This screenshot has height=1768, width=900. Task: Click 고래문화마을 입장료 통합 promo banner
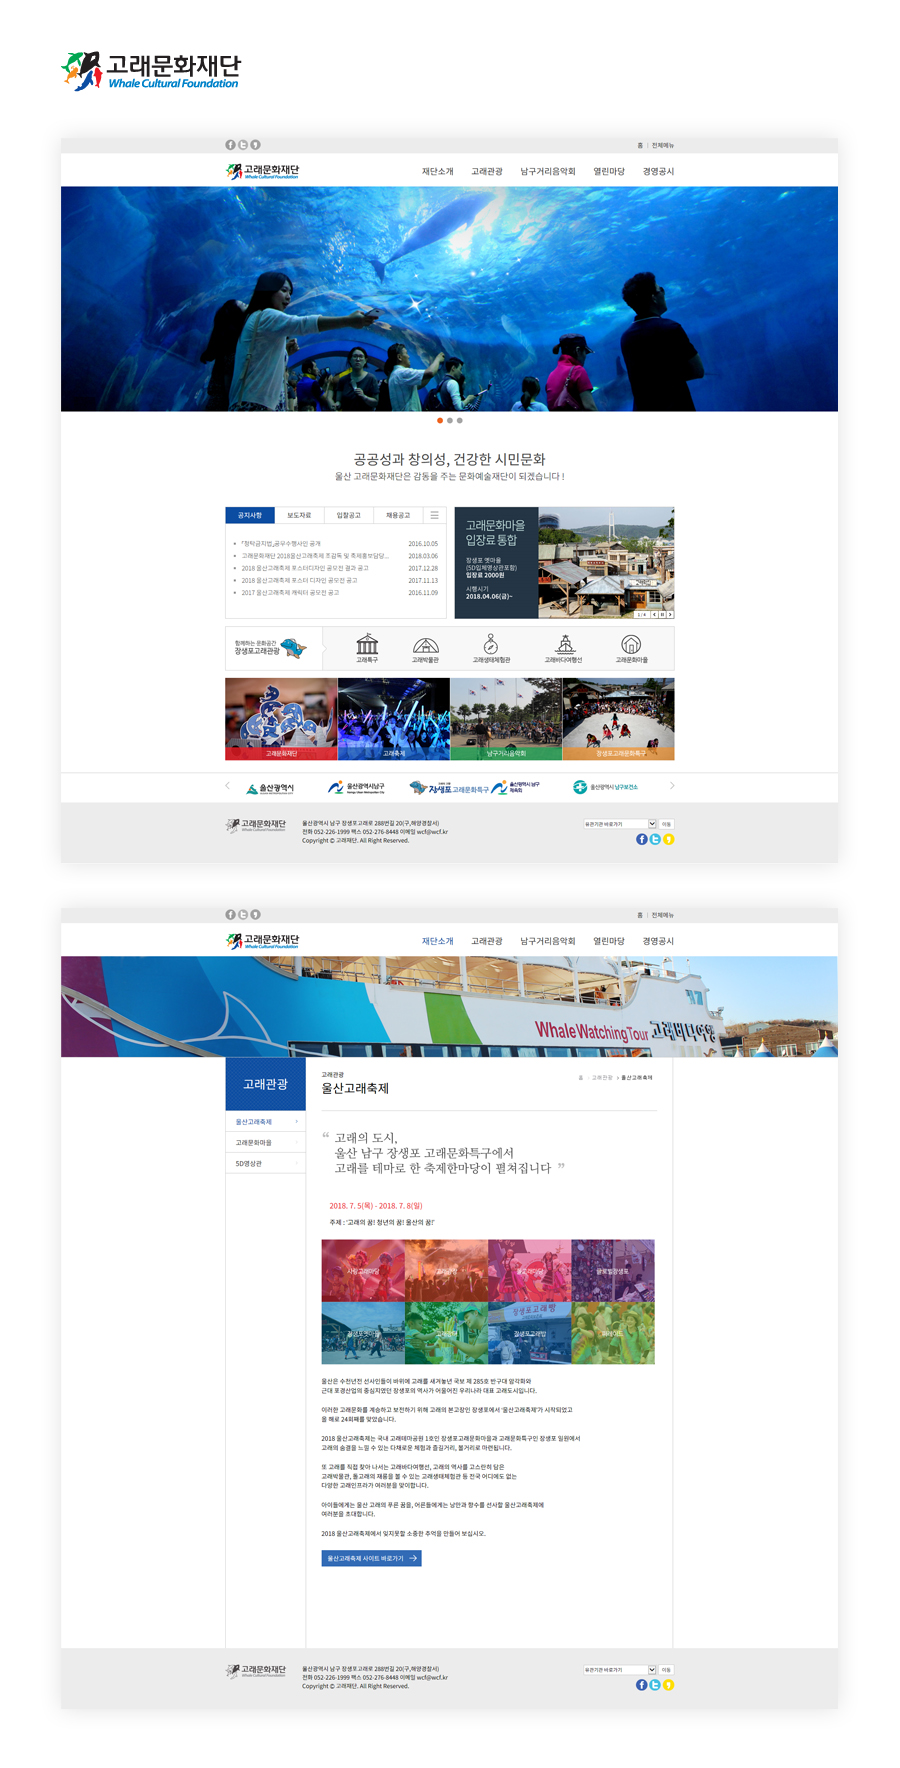(x=565, y=563)
